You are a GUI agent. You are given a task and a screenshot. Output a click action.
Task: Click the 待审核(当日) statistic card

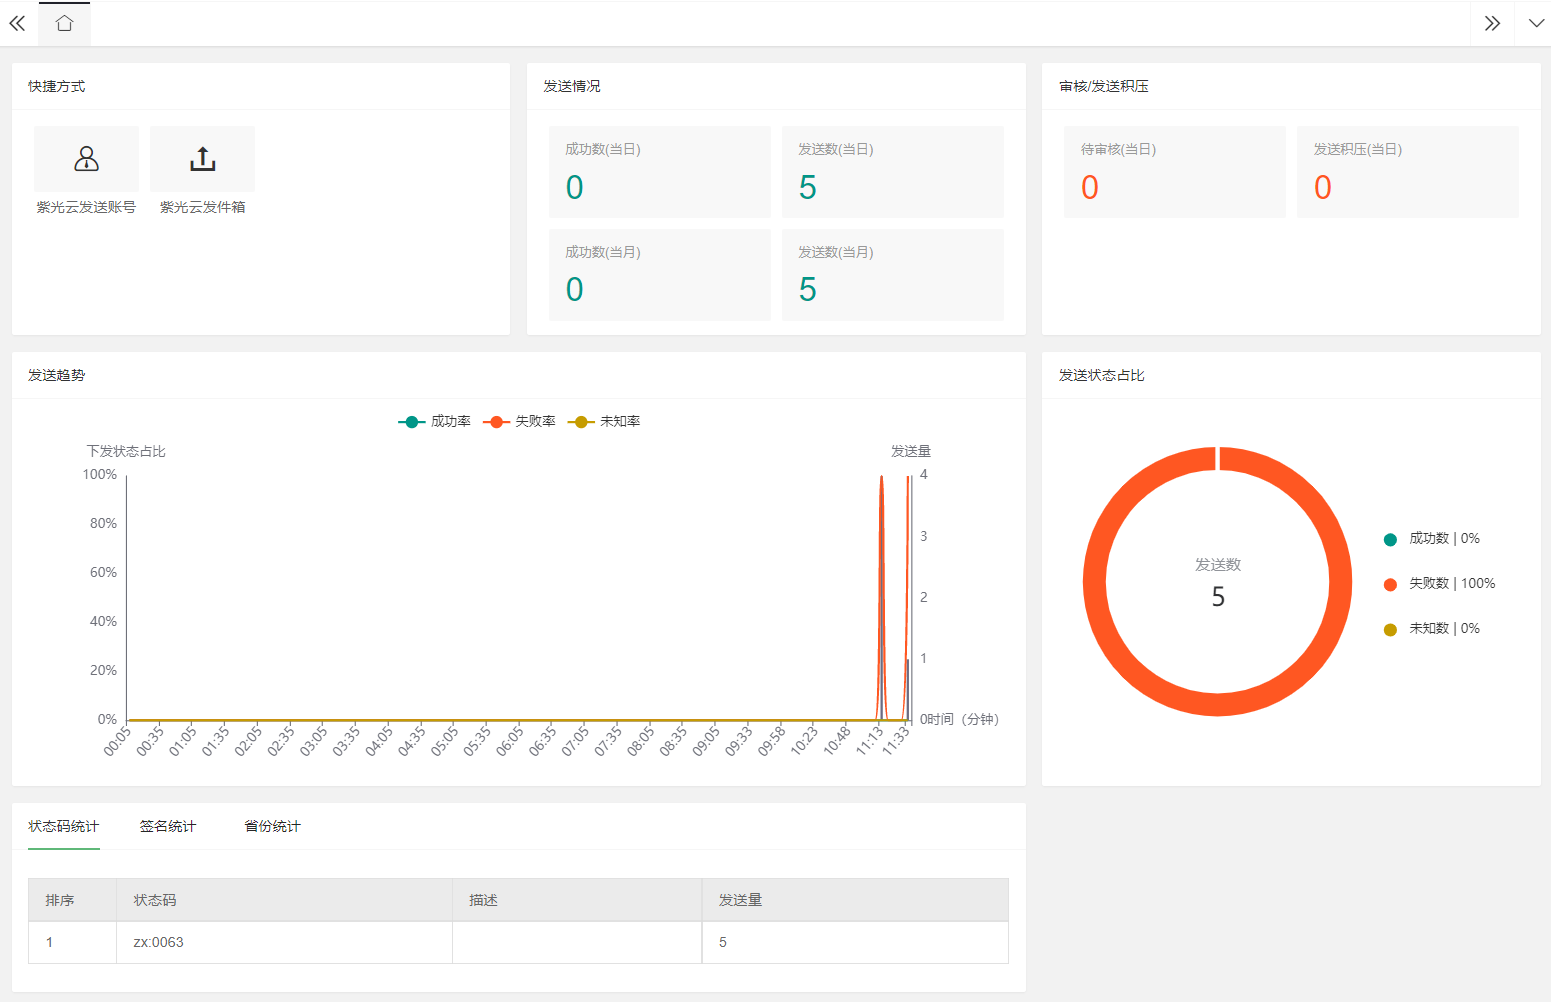coord(1175,172)
